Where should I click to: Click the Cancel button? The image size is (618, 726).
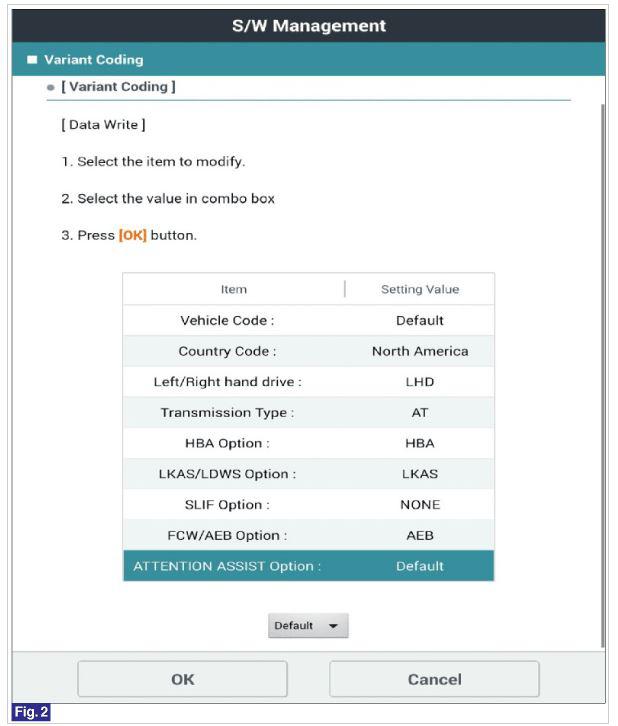point(434,679)
